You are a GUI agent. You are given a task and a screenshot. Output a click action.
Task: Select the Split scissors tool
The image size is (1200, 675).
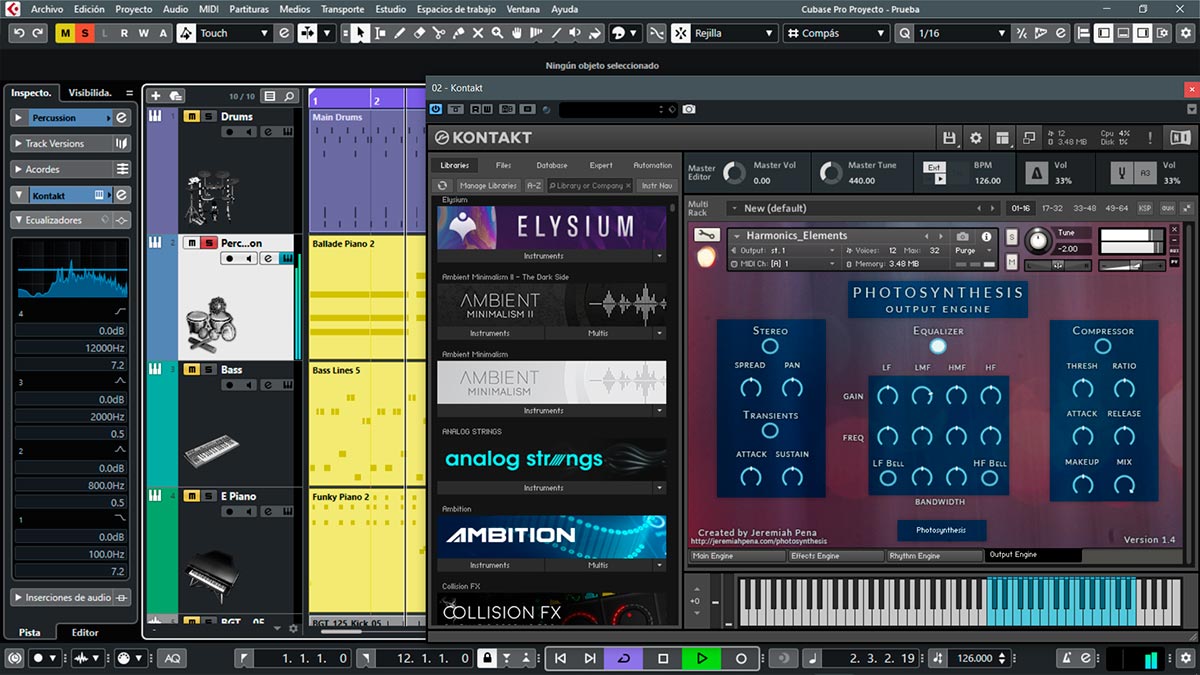click(439, 33)
